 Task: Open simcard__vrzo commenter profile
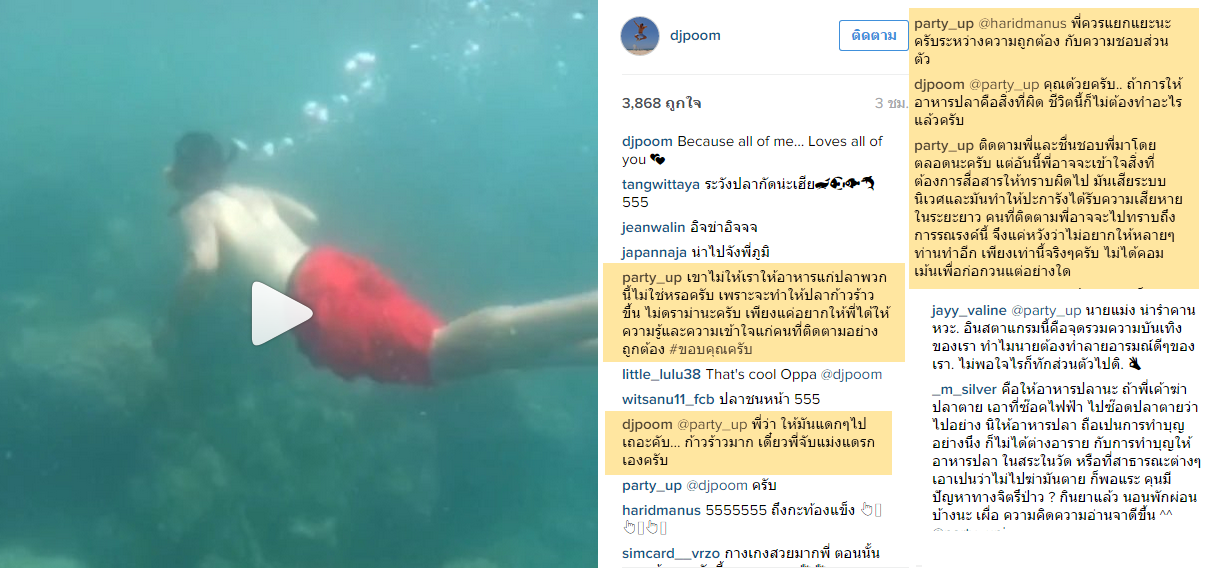(670, 554)
